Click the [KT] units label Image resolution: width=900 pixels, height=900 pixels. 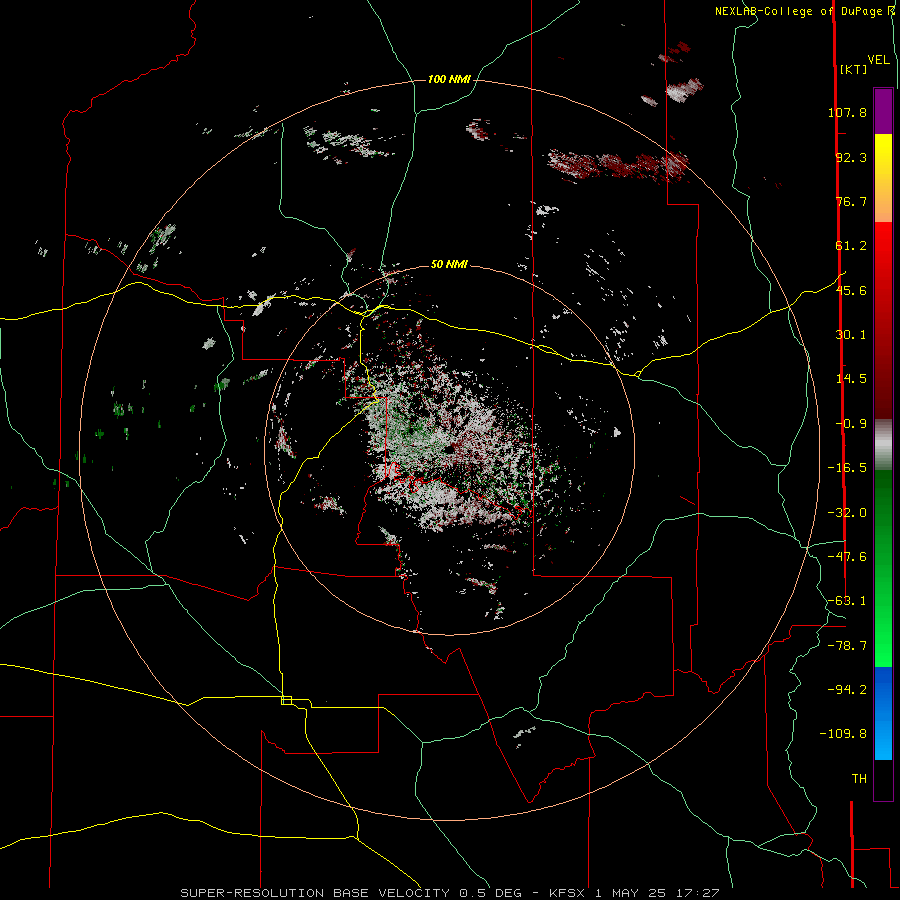853,69
